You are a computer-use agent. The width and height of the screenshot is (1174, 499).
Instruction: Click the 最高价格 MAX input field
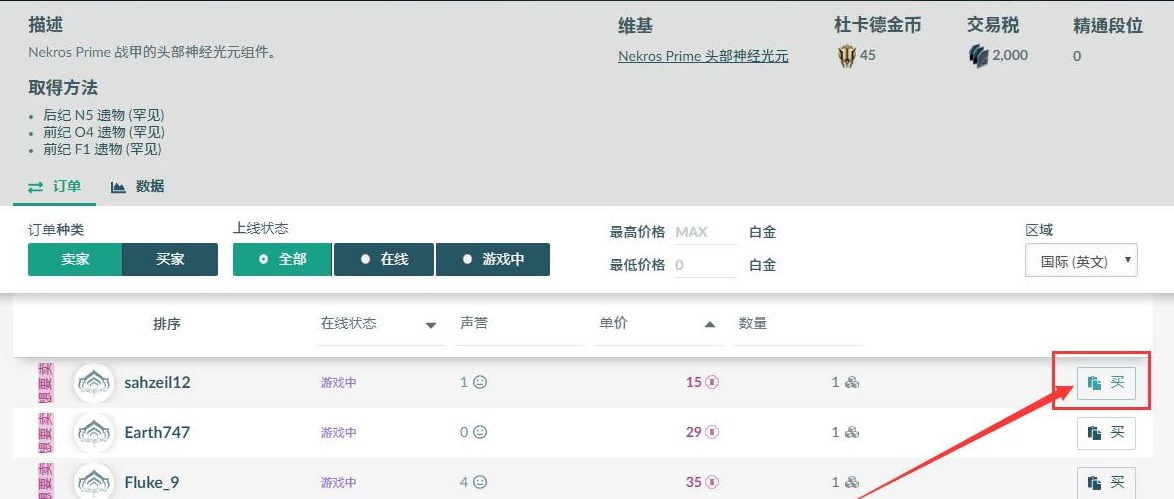click(x=706, y=232)
